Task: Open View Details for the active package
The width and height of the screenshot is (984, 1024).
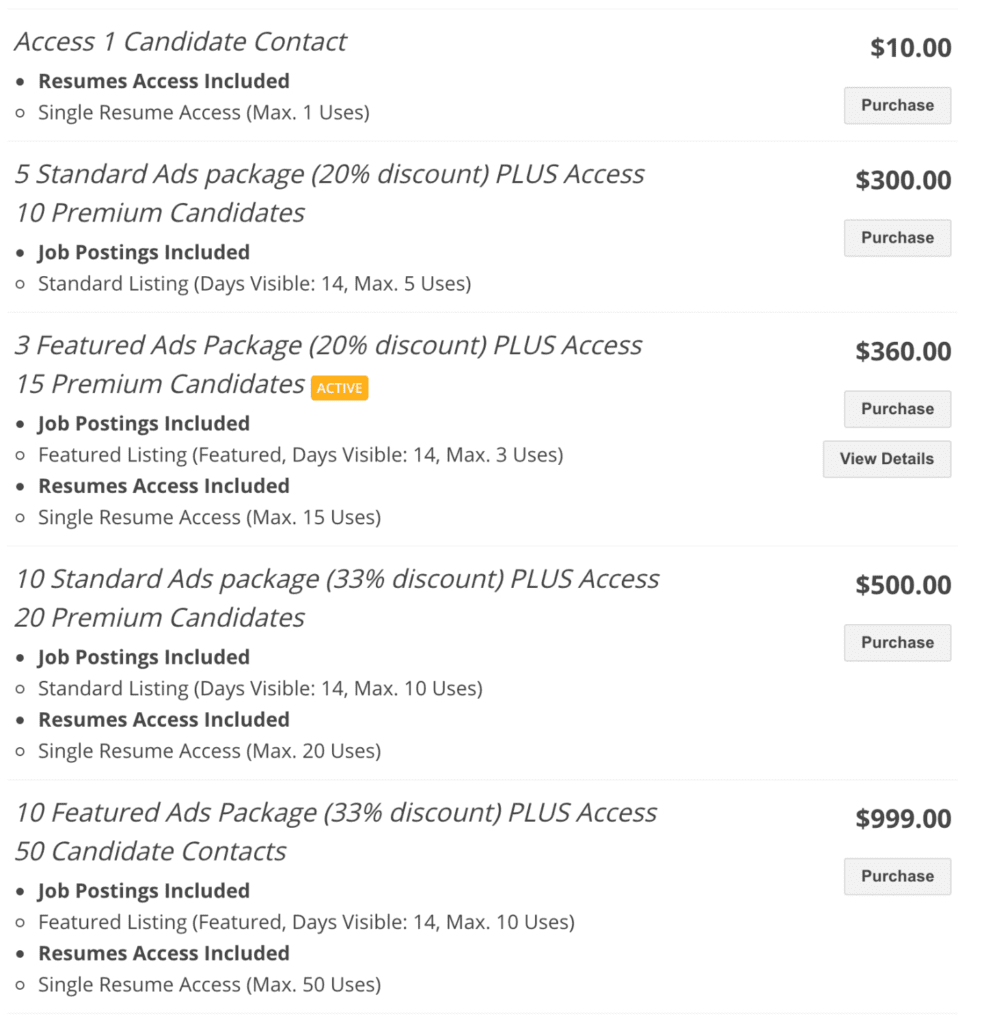Action: click(x=887, y=459)
